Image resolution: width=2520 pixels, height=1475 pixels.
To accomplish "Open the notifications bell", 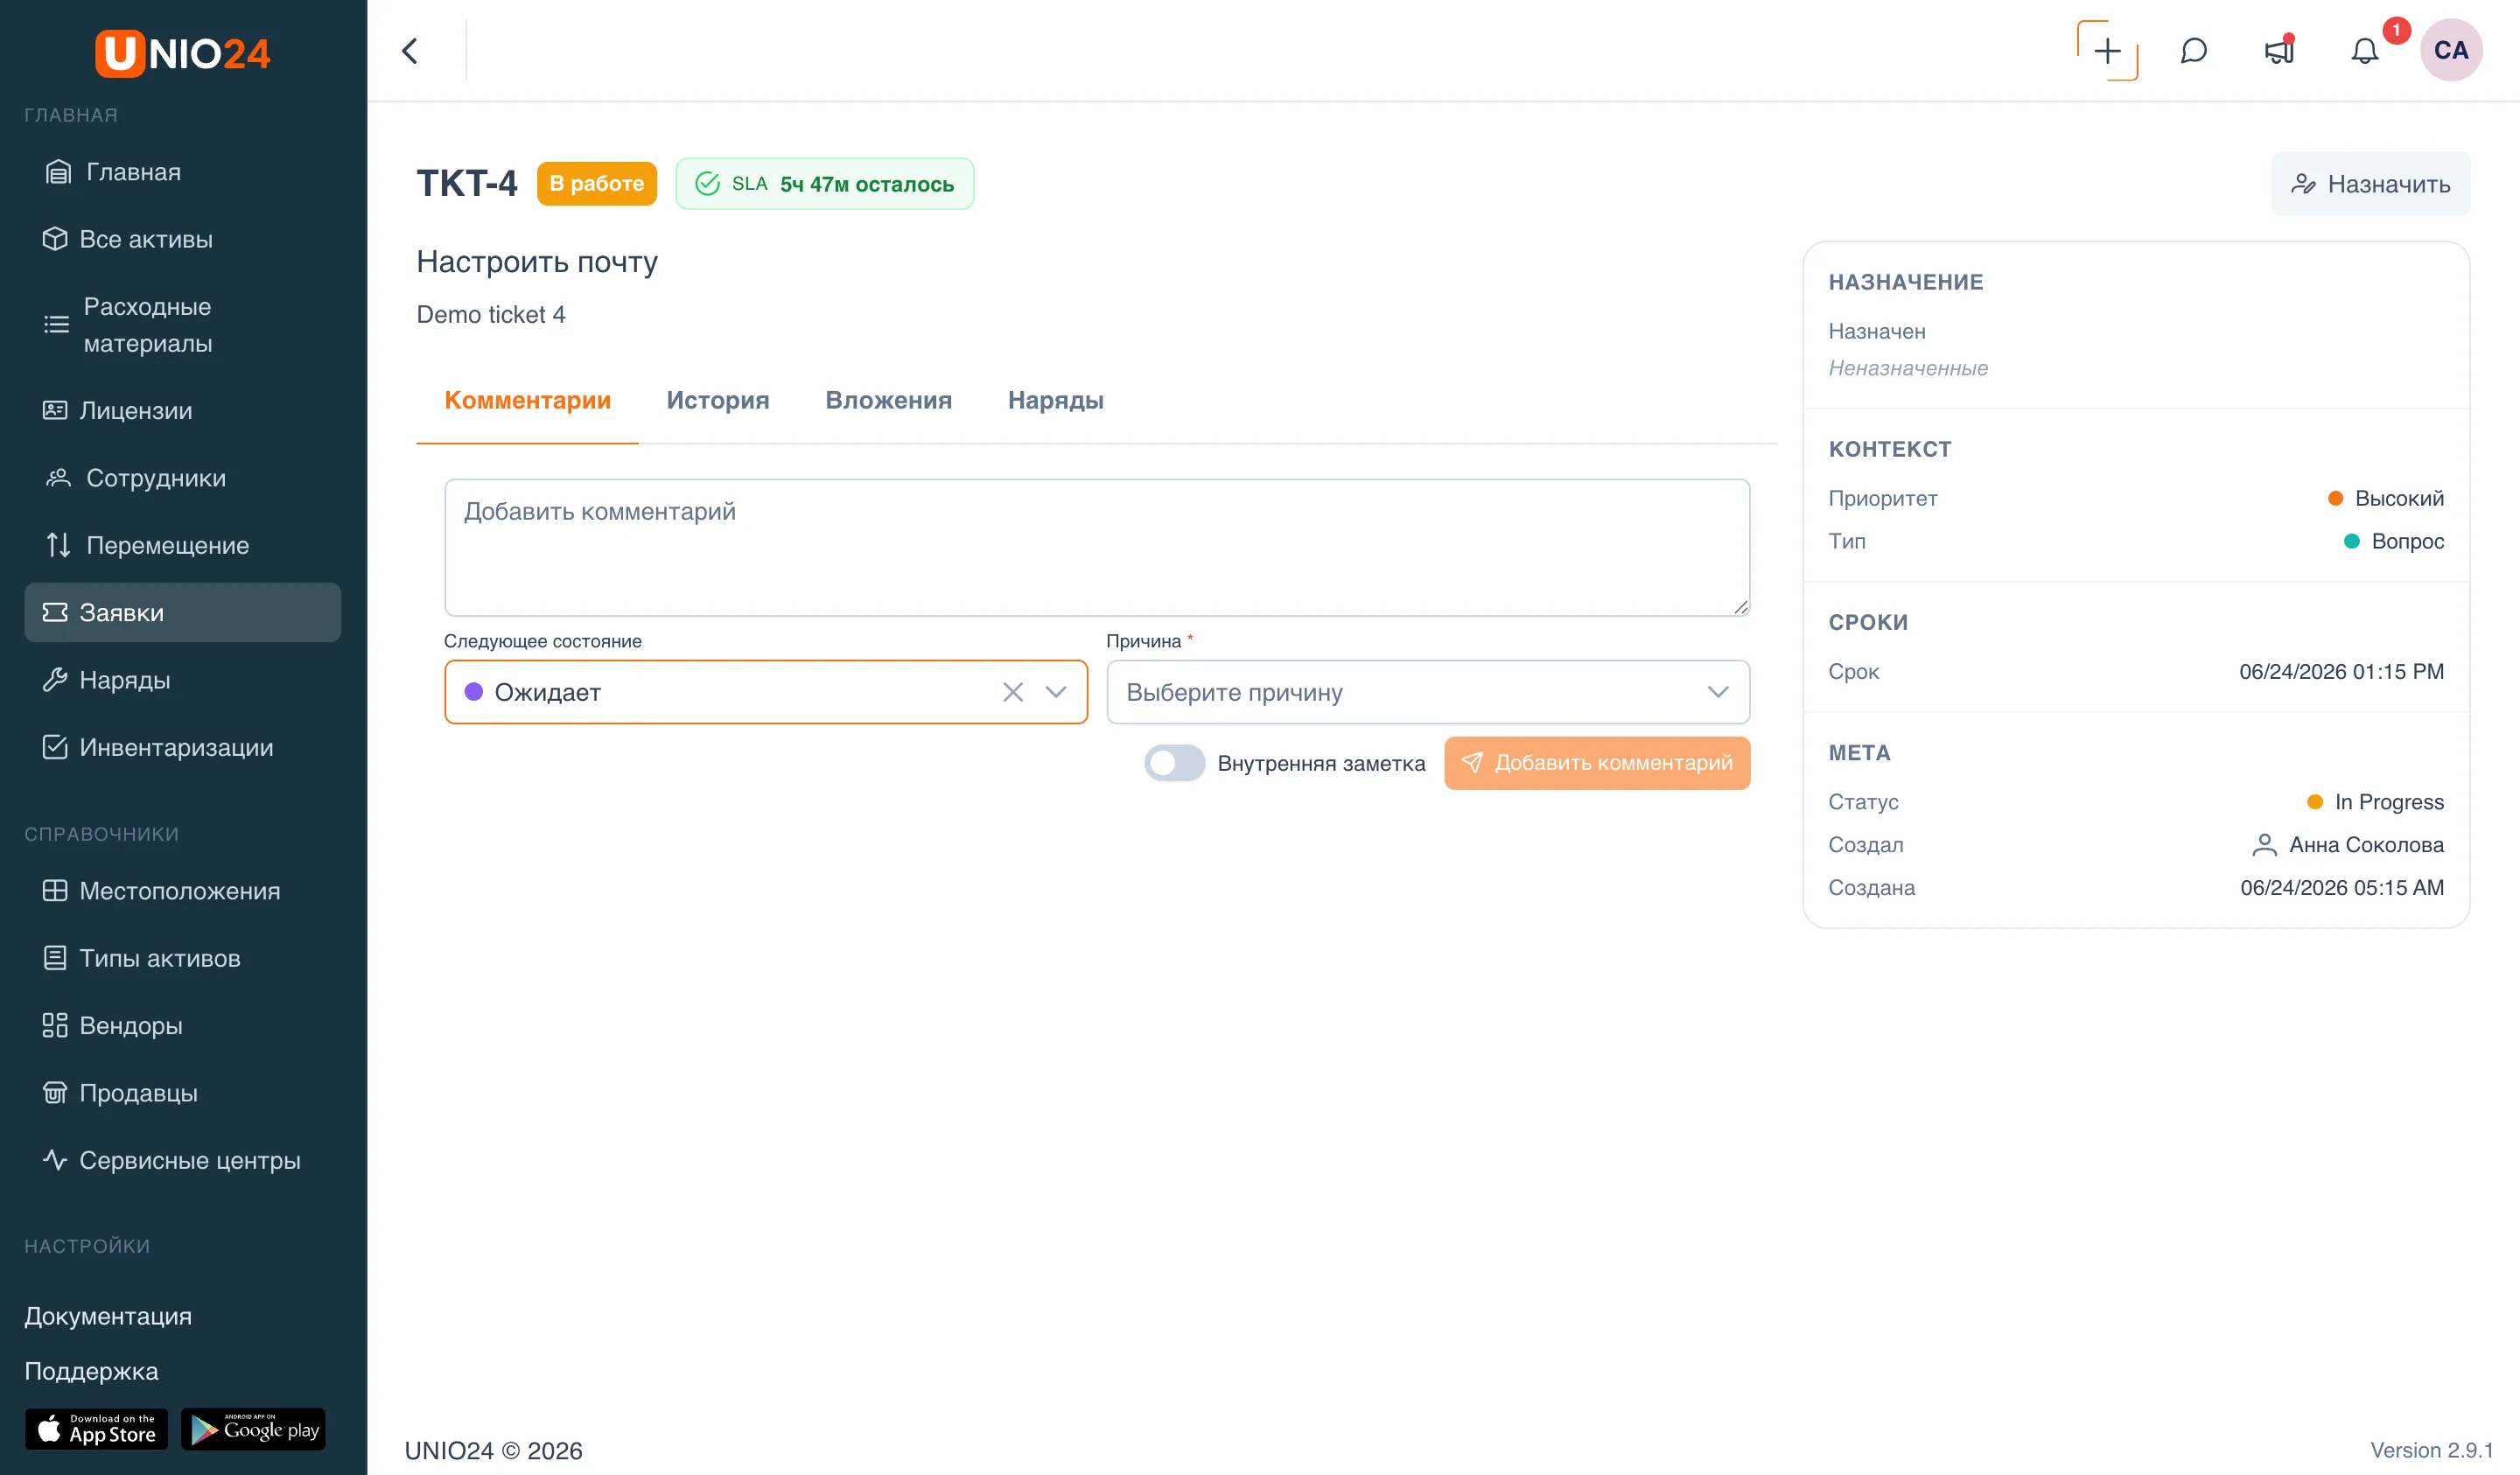I will 2364,51.
